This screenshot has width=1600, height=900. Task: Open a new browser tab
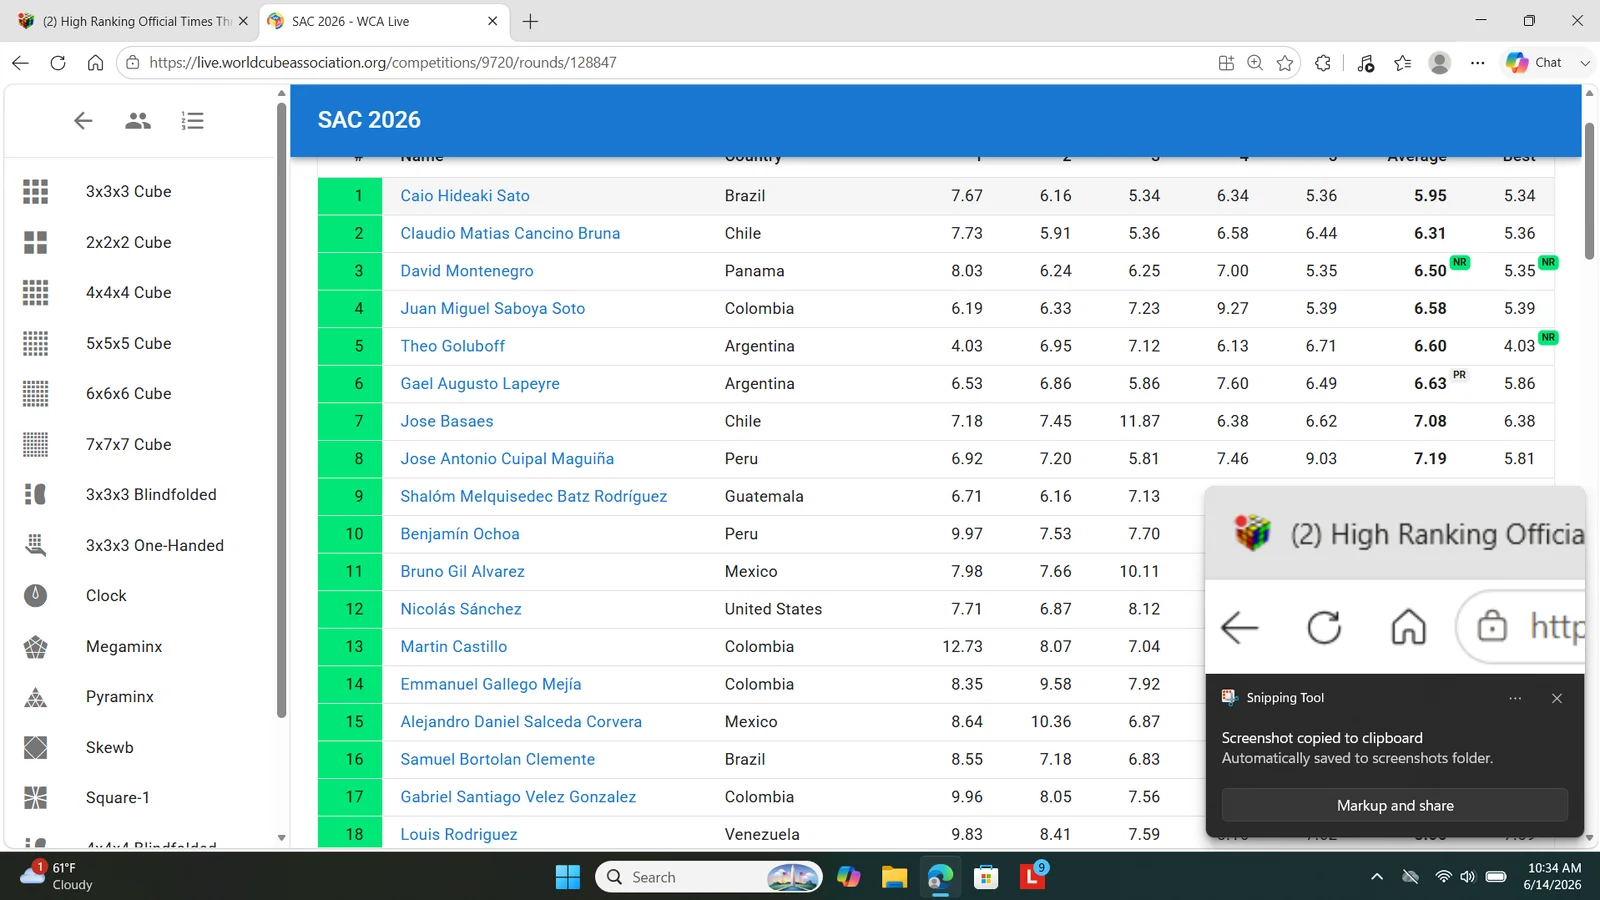(530, 21)
